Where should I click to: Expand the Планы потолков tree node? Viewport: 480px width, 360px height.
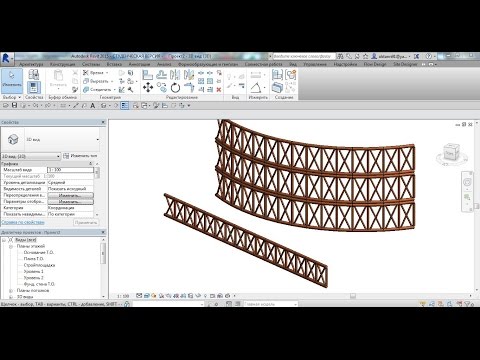tap(11, 291)
